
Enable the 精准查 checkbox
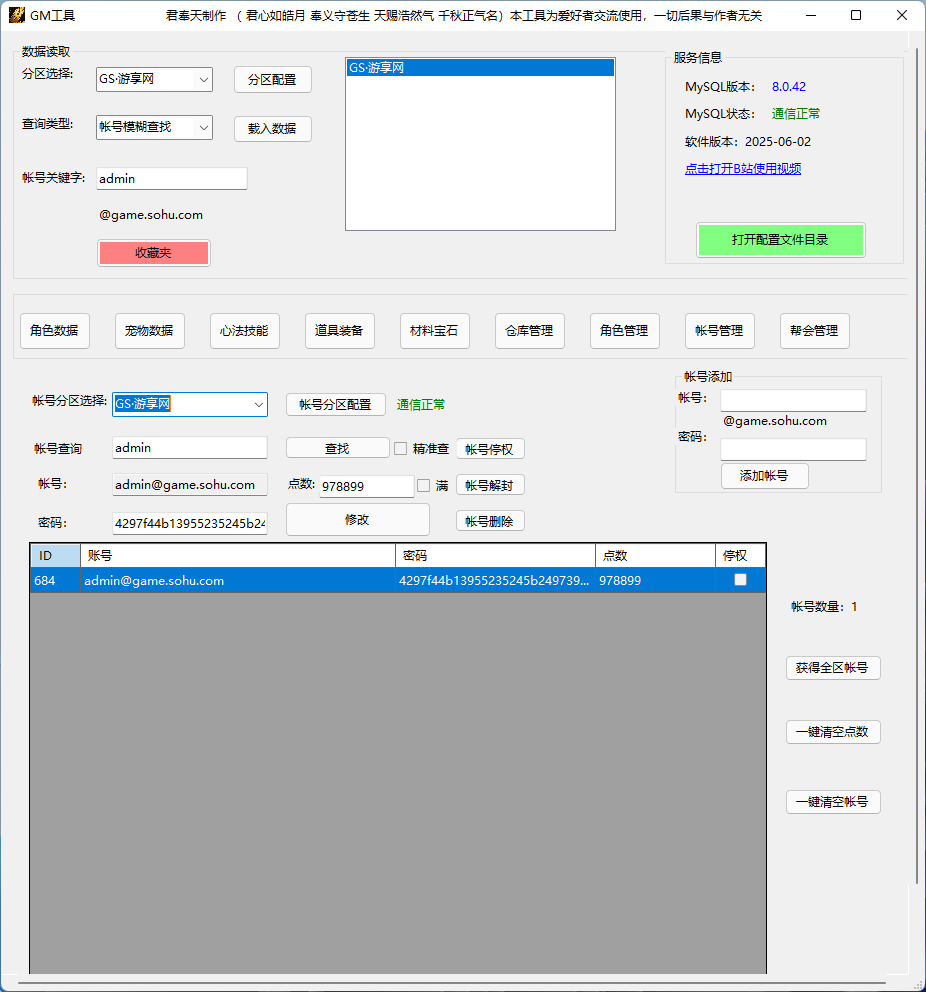(x=401, y=449)
